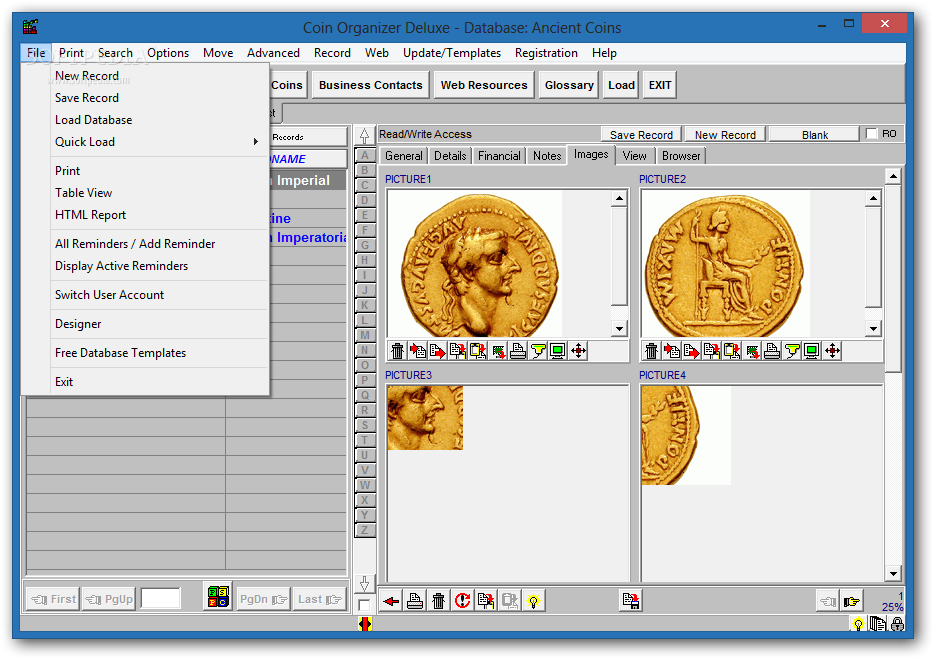Click the printer icon in the bottom toolbar
This screenshot has width=934, height=659.
tap(415, 601)
